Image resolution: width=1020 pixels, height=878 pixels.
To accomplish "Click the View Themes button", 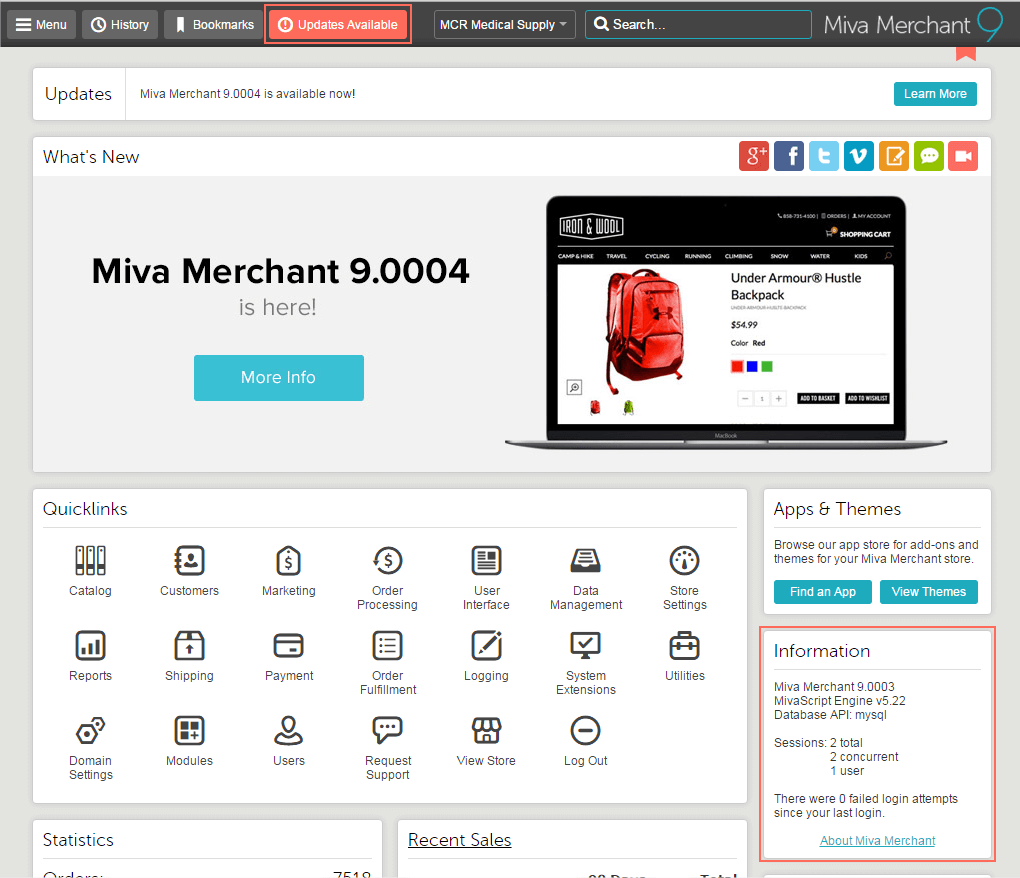I will coord(928,592).
